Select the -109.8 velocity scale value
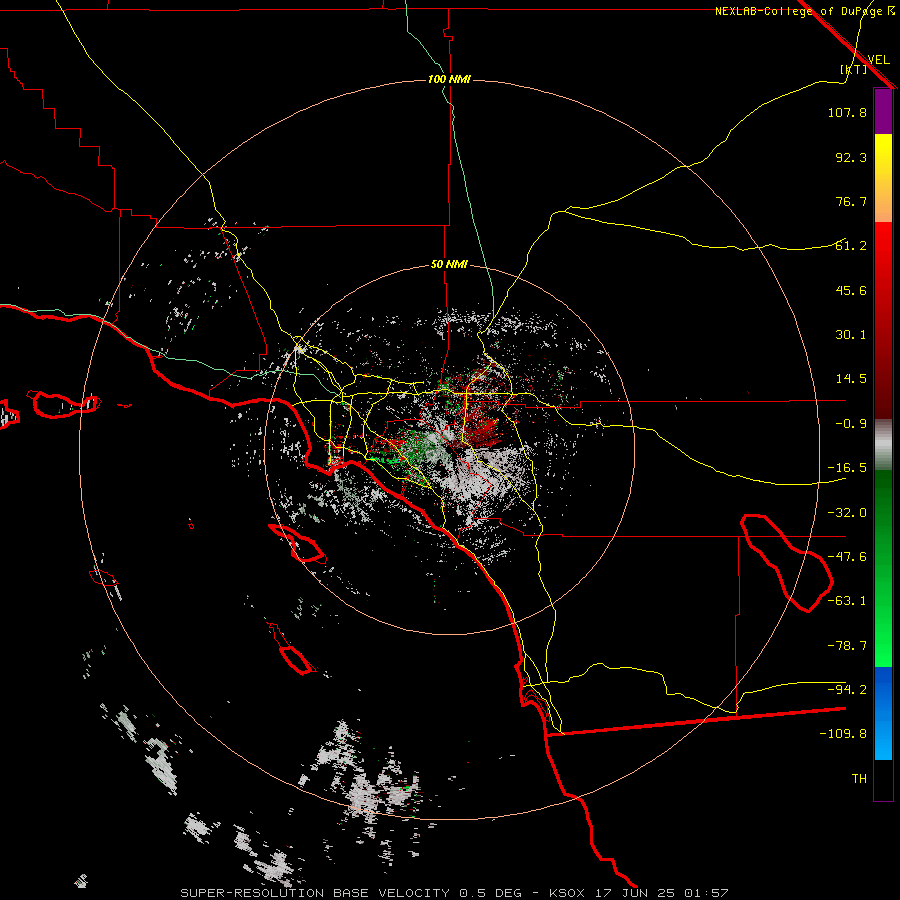Viewport: 900px width, 900px height. (843, 734)
